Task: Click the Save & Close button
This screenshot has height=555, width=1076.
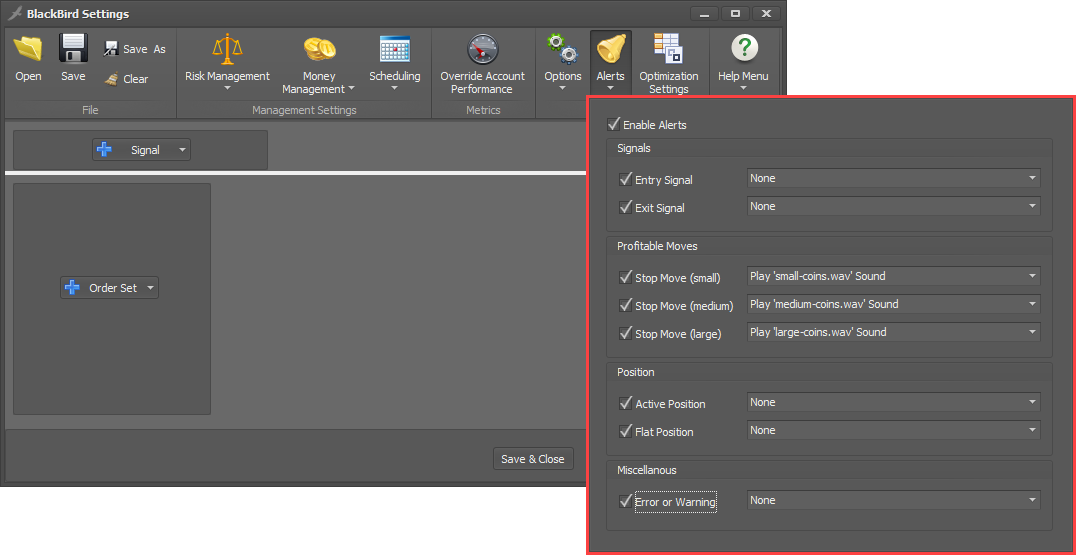Action: pyautogui.click(x=533, y=459)
